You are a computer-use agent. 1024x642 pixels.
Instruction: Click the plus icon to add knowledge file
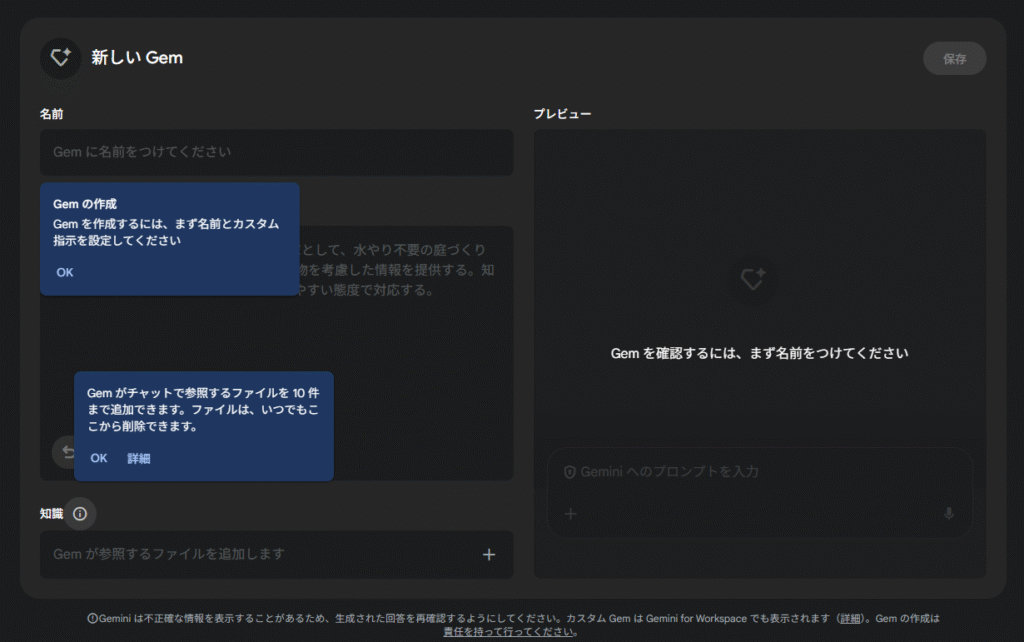(x=488, y=554)
